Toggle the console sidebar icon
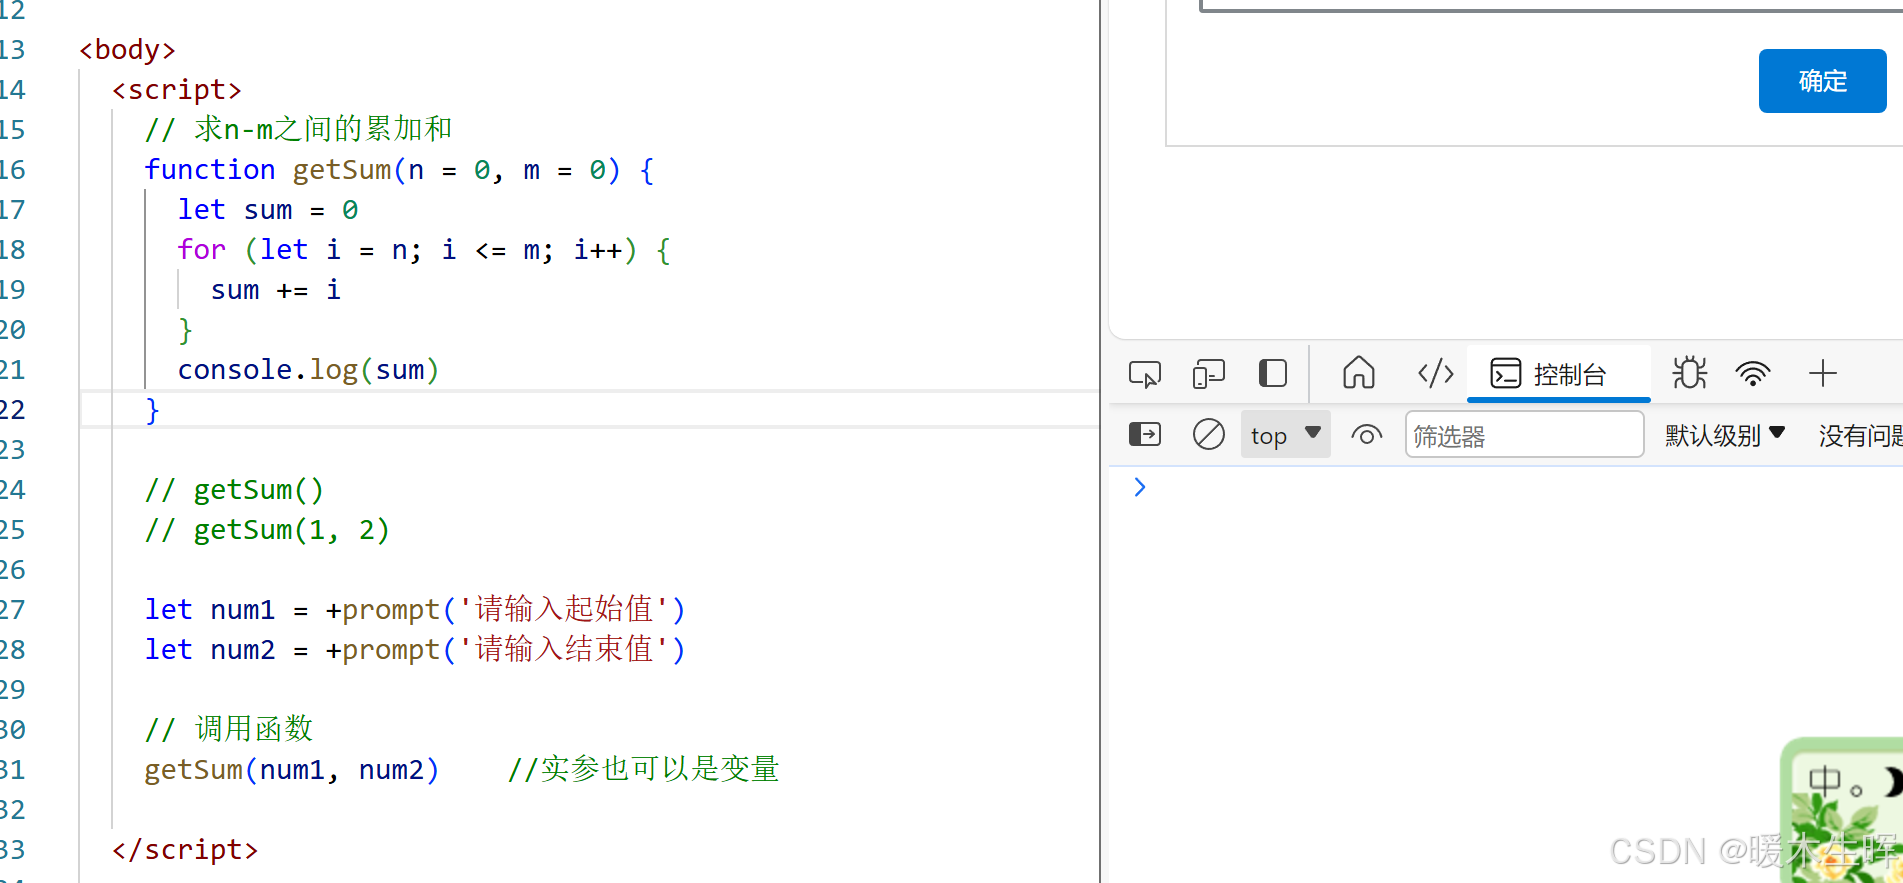Screen dimensions: 1903x883 click(x=1145, y=434)
